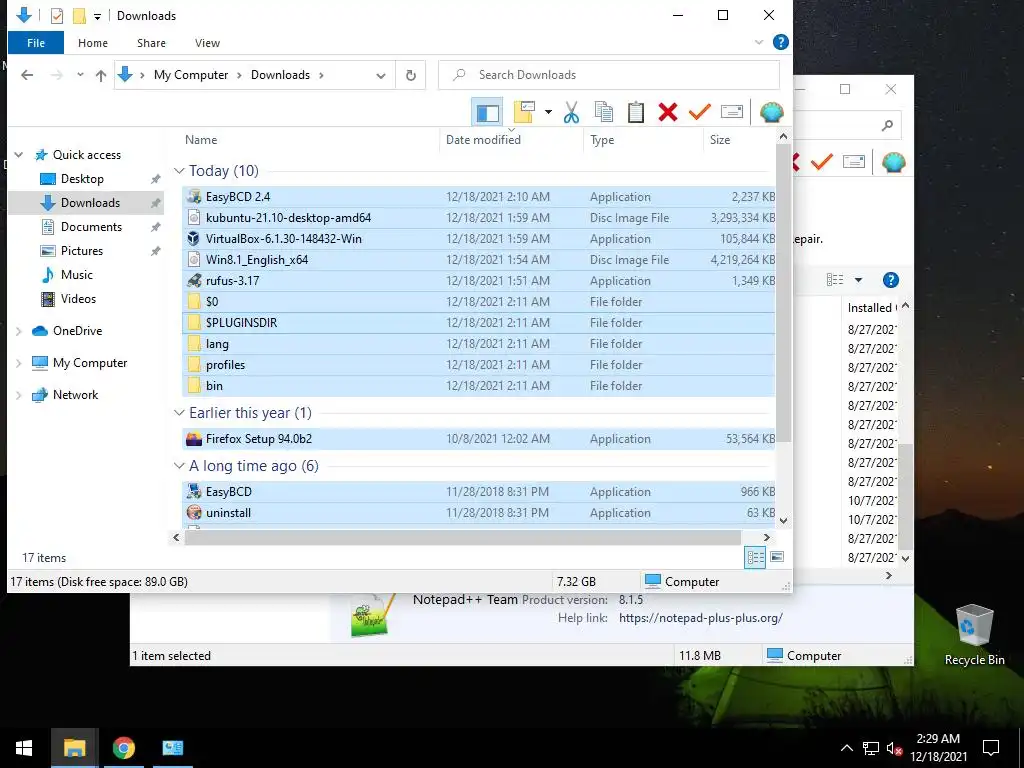Collapse the Today (10) group
This screenshot has width=1024, height=768.
pyautogui.click(x=179, y=171)
